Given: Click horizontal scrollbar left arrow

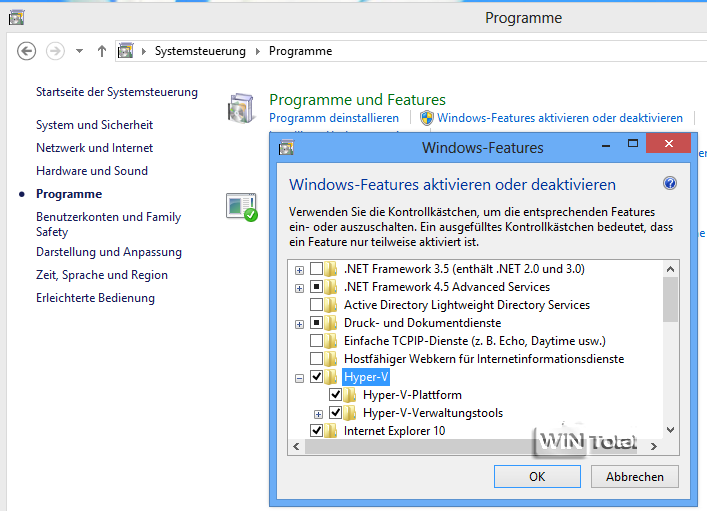Looking at the screenshot, I should (296, 447).
